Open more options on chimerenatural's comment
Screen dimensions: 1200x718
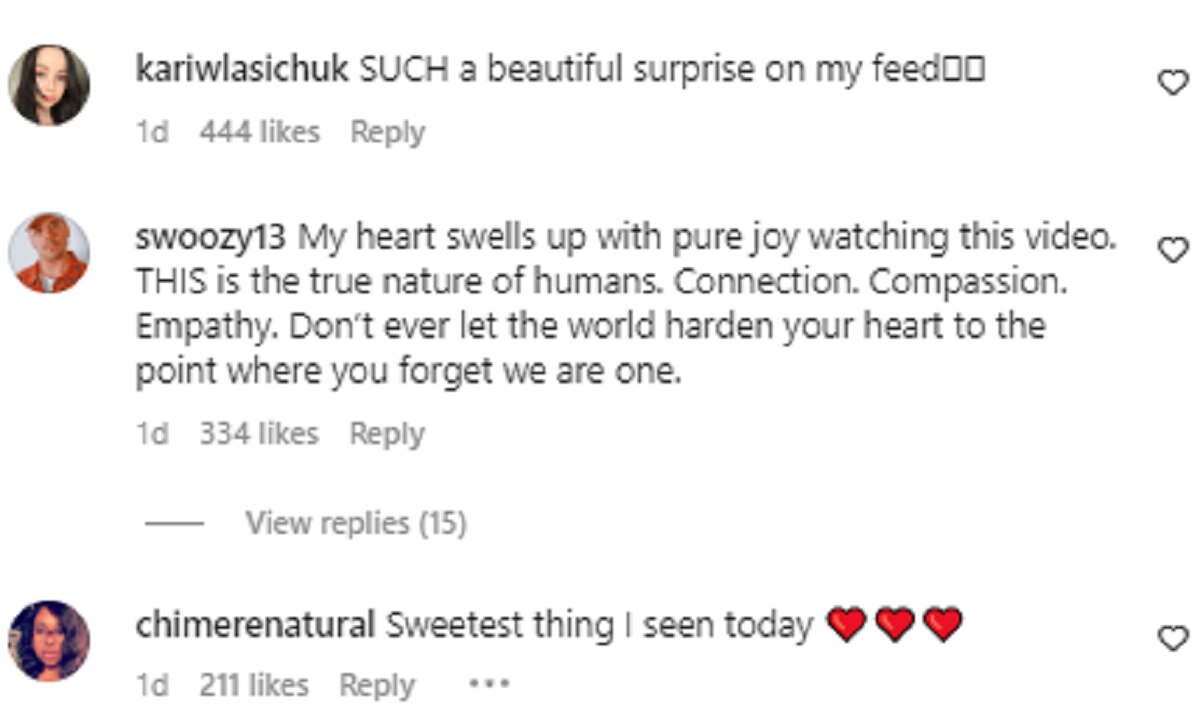(x=489, y=686)
